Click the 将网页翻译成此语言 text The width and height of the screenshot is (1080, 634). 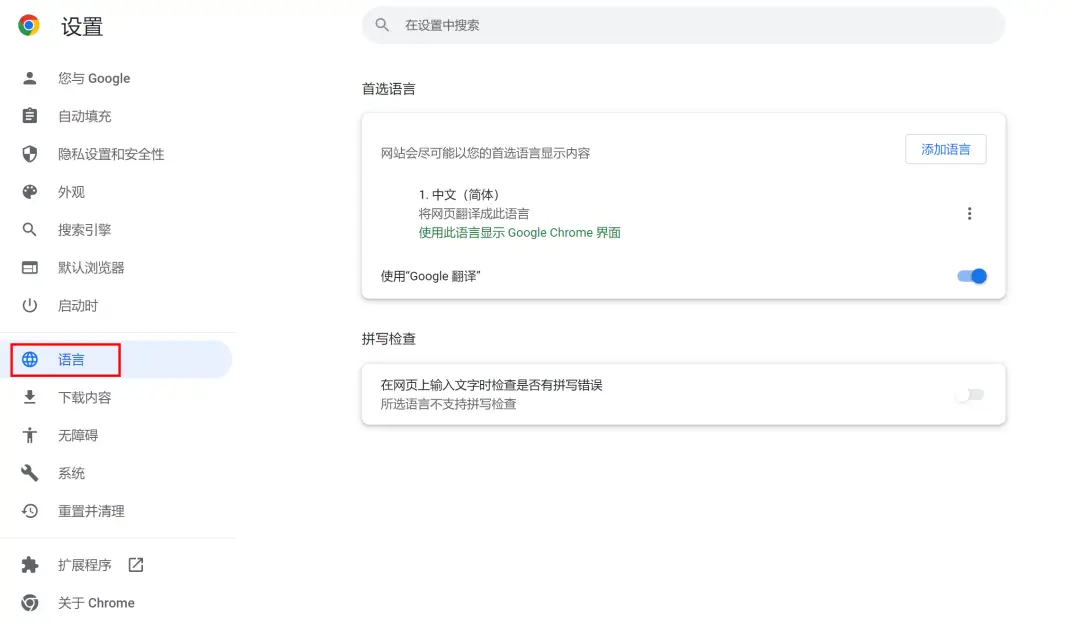pos(474,214)
